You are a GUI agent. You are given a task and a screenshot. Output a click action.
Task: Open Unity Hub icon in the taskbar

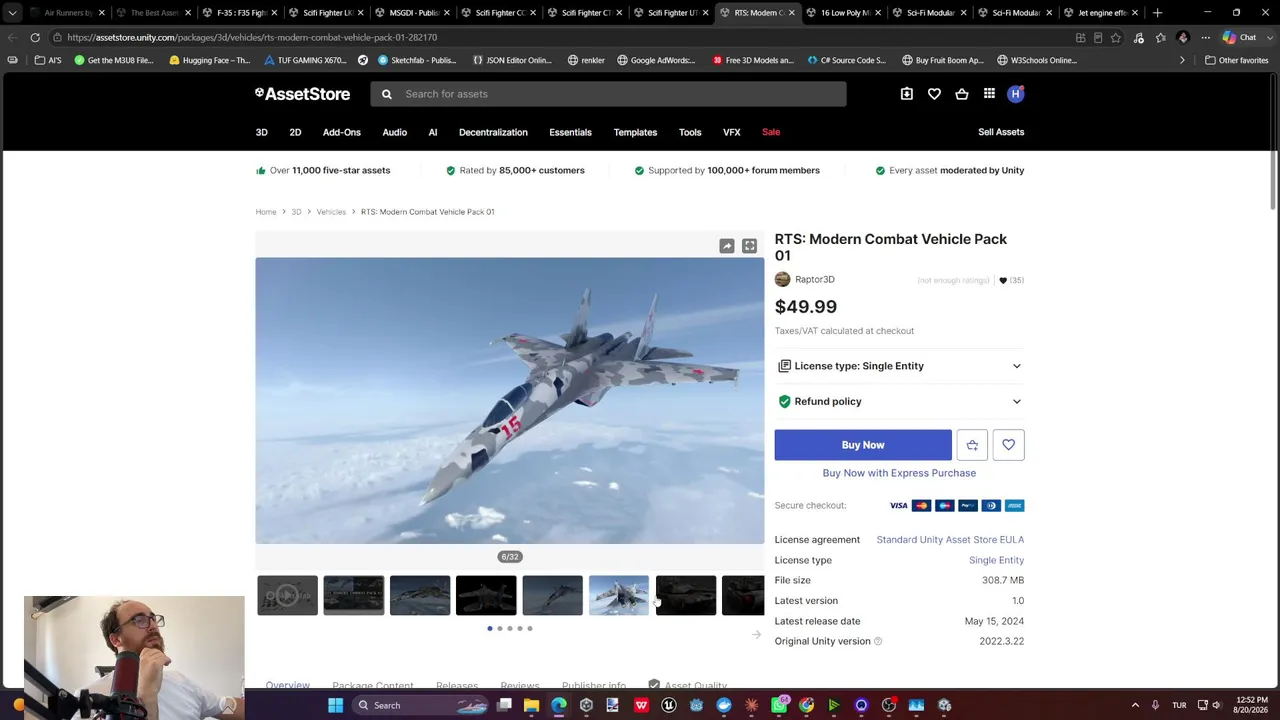coord(586,705)
